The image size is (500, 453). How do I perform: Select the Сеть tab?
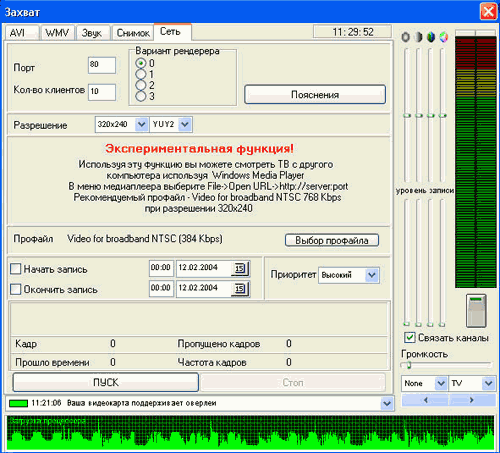[x=172, y=32]
